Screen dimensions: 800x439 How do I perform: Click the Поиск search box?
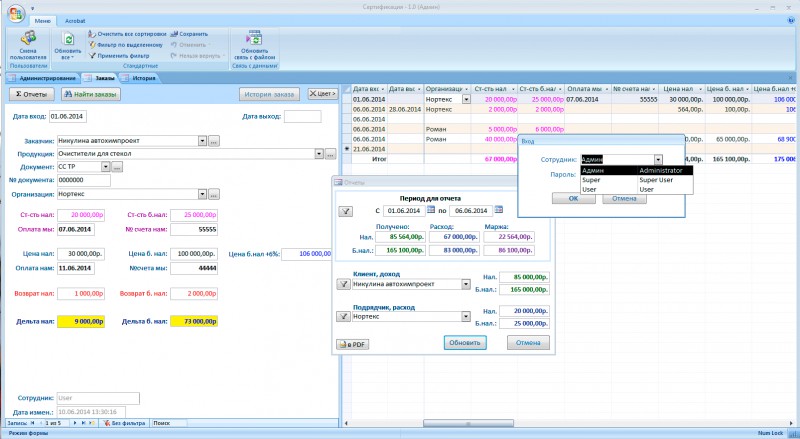coord(169,423)
